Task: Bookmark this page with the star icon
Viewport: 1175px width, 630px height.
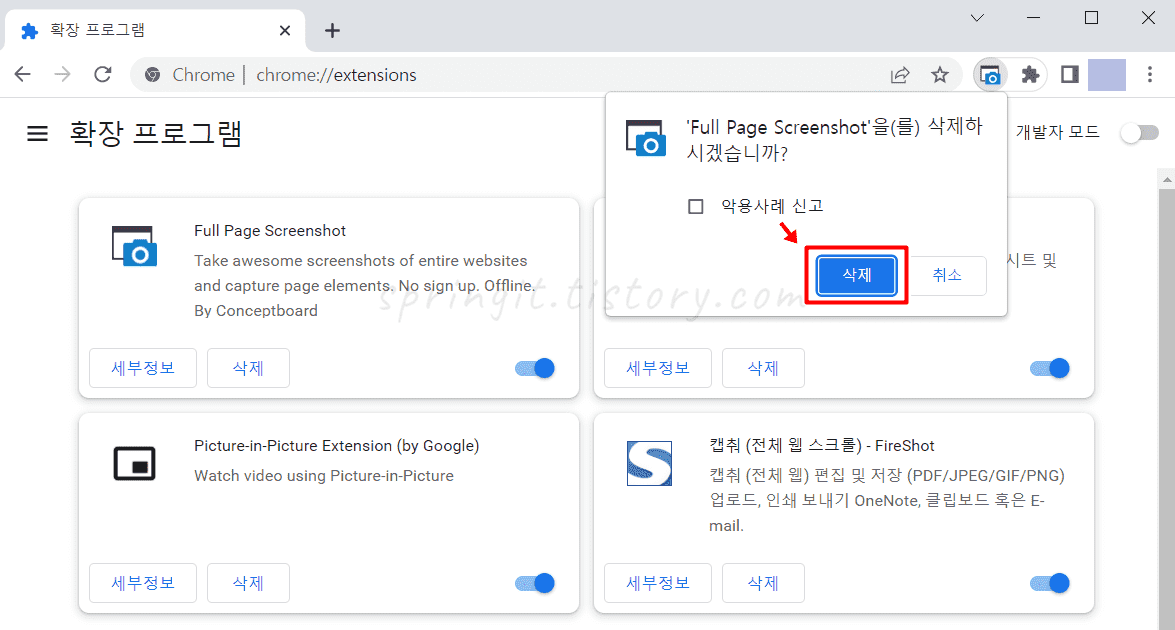Action: (940, 75)
